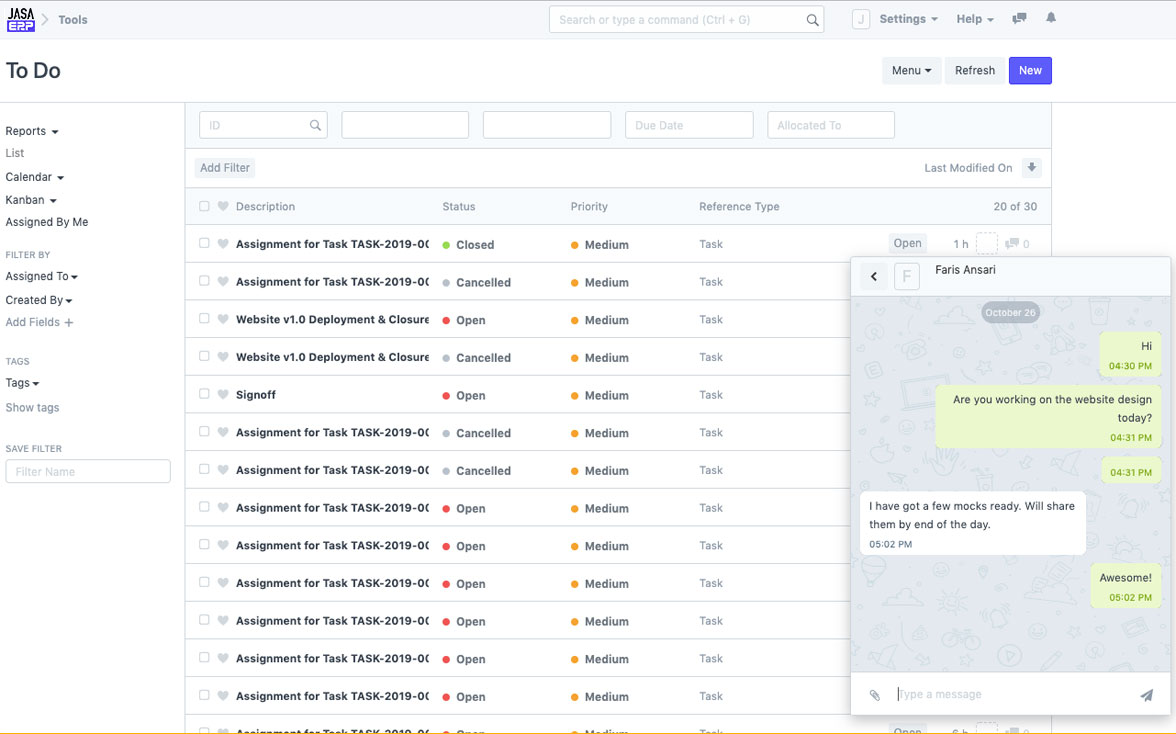Check the select-all checkbox in header row
1176x734 pixels.
[x=204, y=207]
